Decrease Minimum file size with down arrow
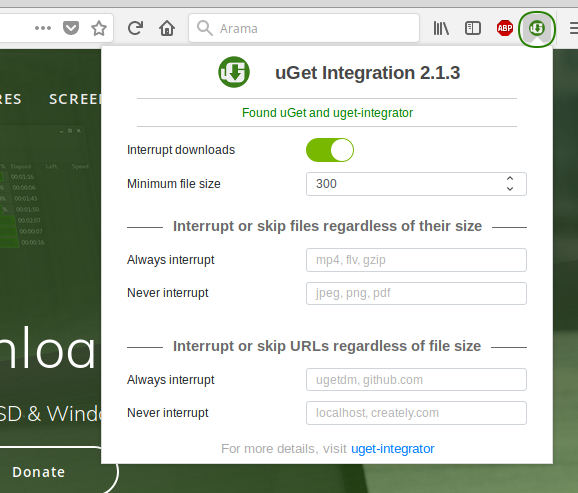This screenshot has height=493, width=578. [510, 188]
